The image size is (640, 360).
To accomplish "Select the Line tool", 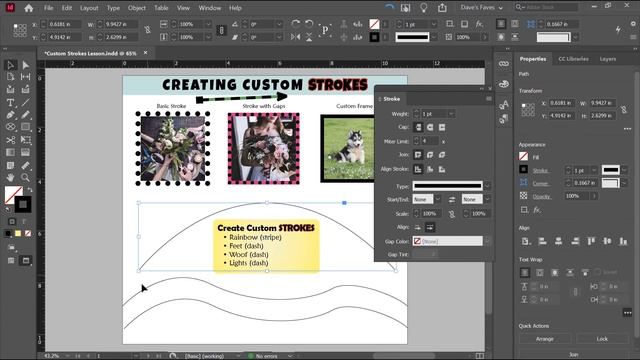I will 25,102.
